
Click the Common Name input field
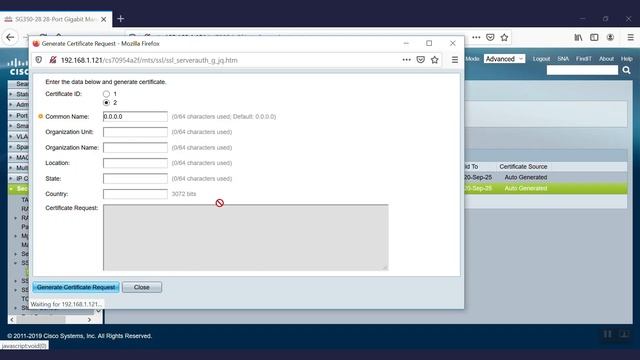click(x=135, y=116)
